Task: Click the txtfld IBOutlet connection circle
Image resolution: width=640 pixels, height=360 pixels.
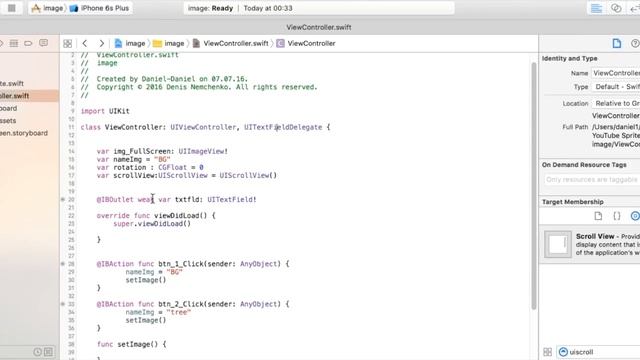Action: [x=62, y=200]
